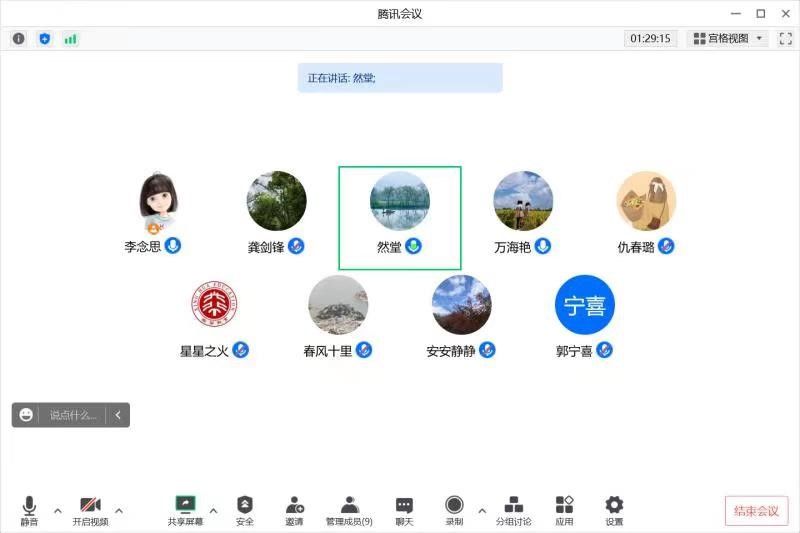Open the 分组讨论 breakout rooms
Viewport: 800px width, 533px height.
(514, 510)
